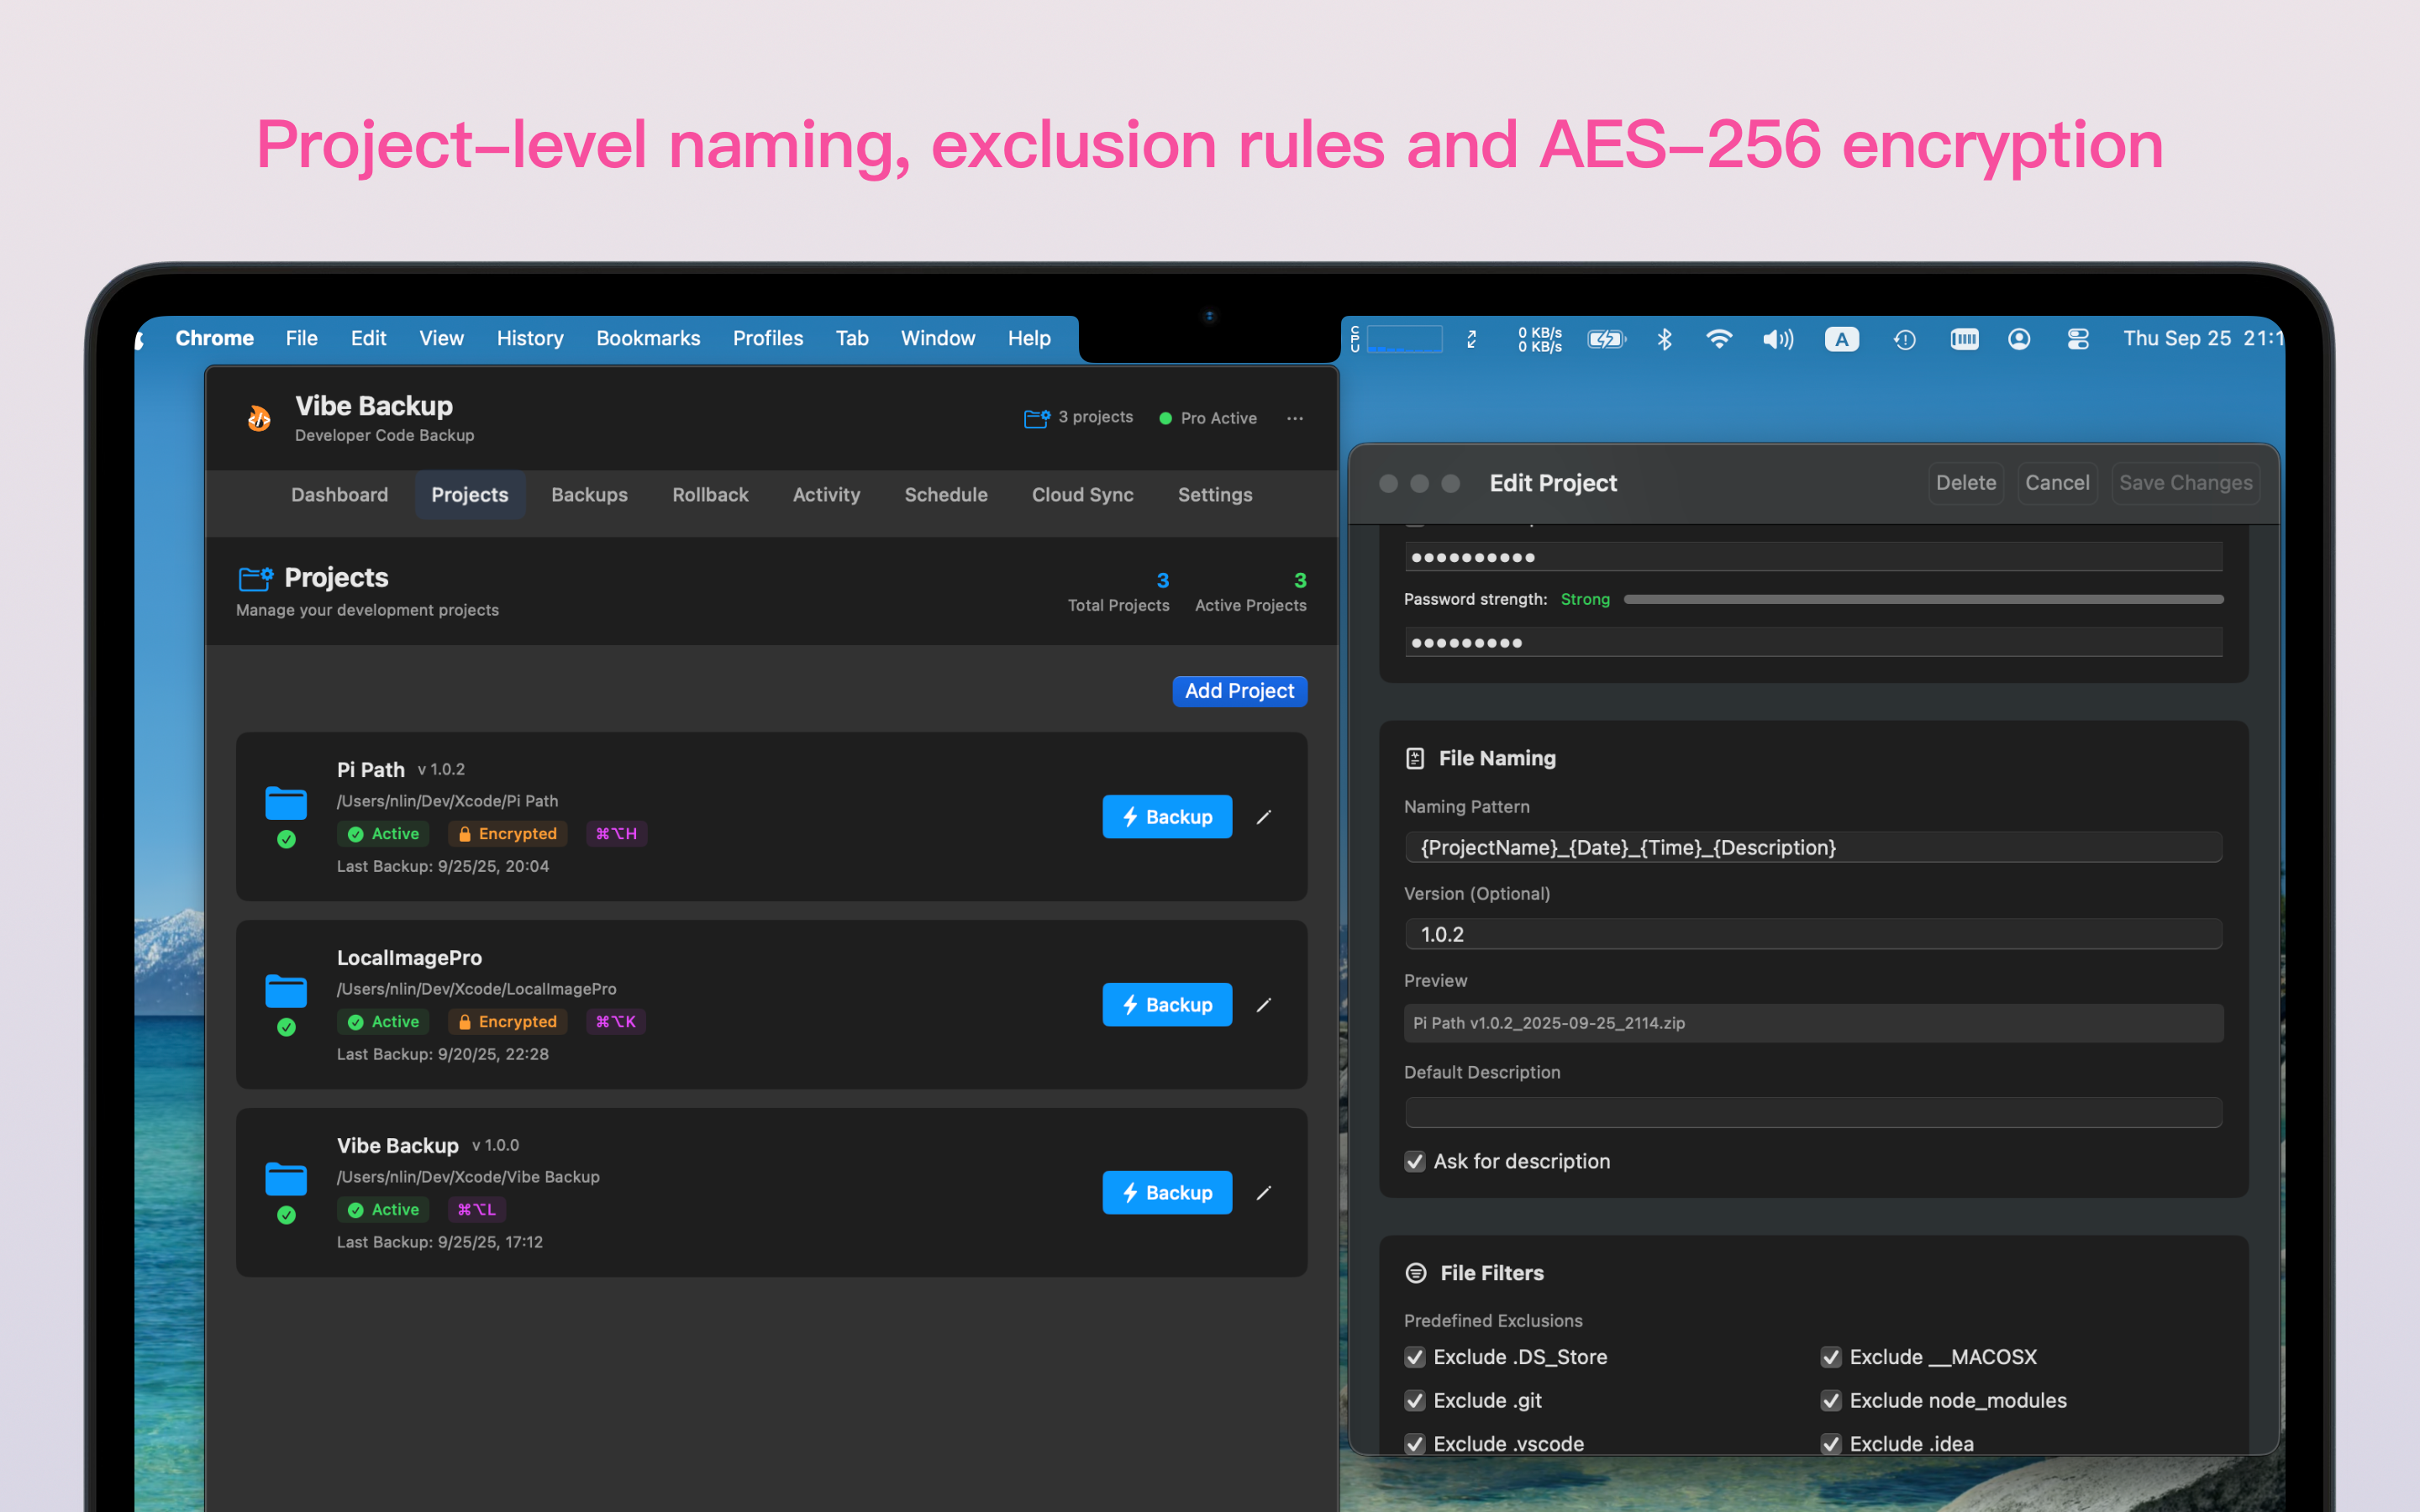Viewport: 2420px width, 1512px height.
Task: Click the lock icon on Pi Path's Encrypted badge
Action: 465,833
